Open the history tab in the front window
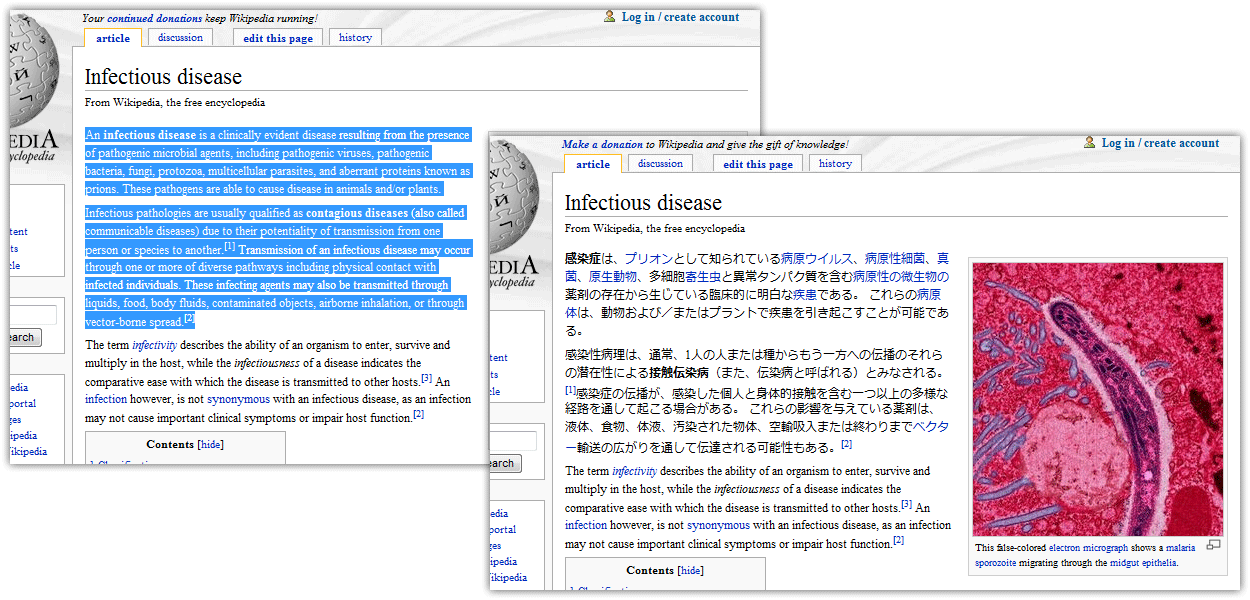The width and height of the screenshot is (1250, 600). tap(835, 164)
